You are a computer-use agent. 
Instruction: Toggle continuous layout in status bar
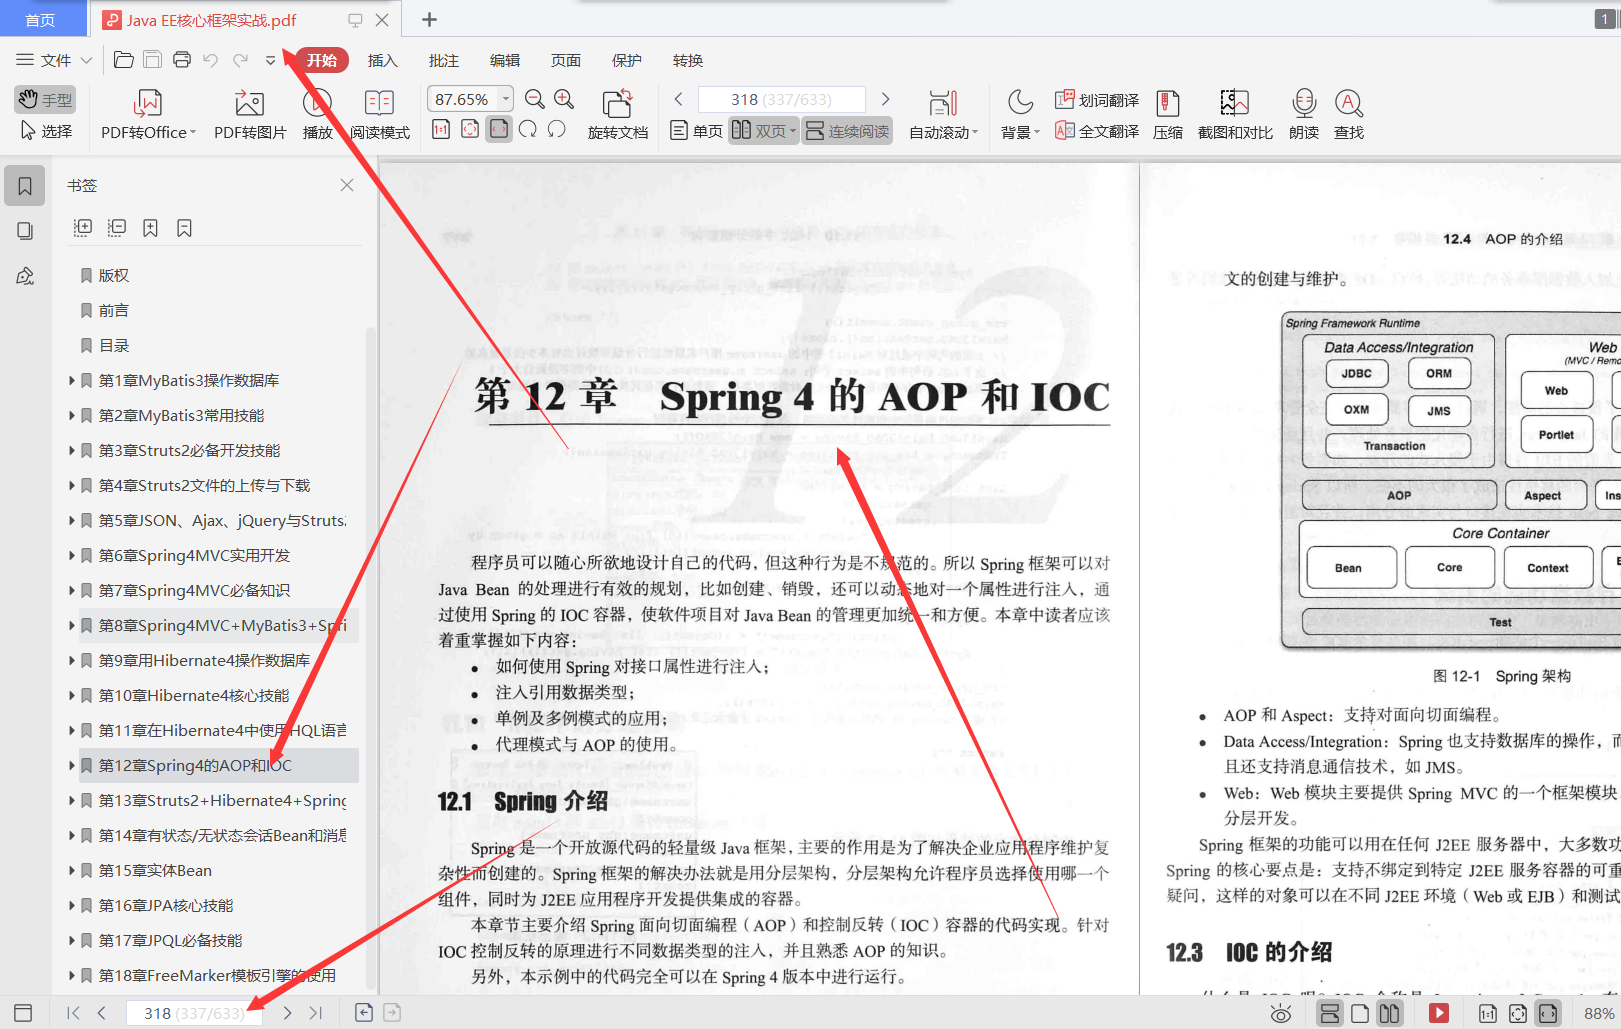[x=1330, y=1013]
